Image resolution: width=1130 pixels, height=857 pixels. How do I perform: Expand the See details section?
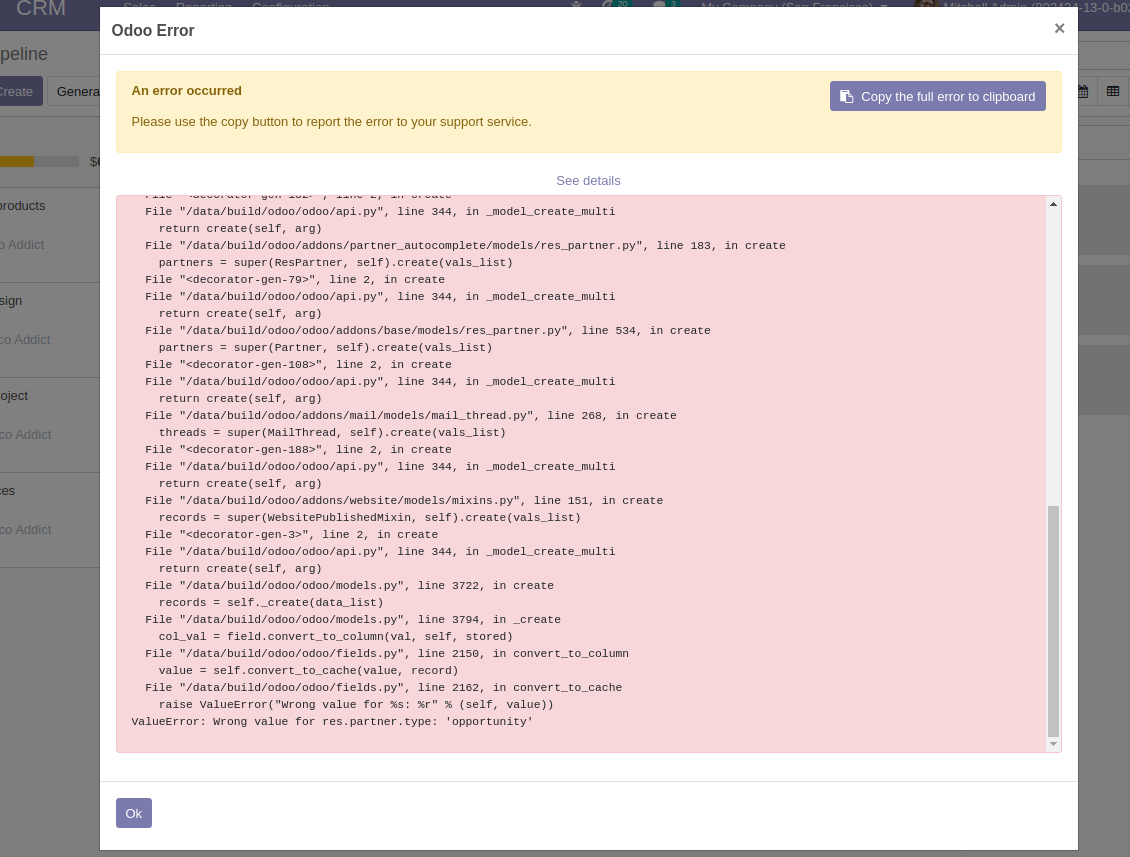tap(588, 180)
